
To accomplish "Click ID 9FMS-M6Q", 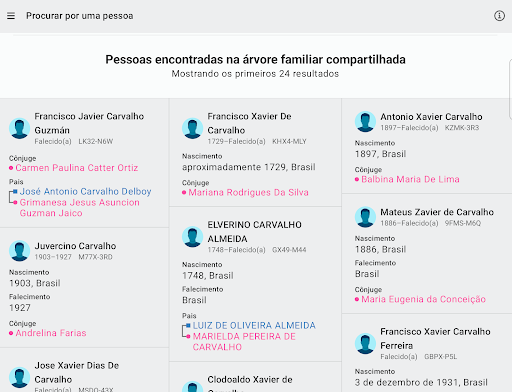I will [x=463, y=223].
